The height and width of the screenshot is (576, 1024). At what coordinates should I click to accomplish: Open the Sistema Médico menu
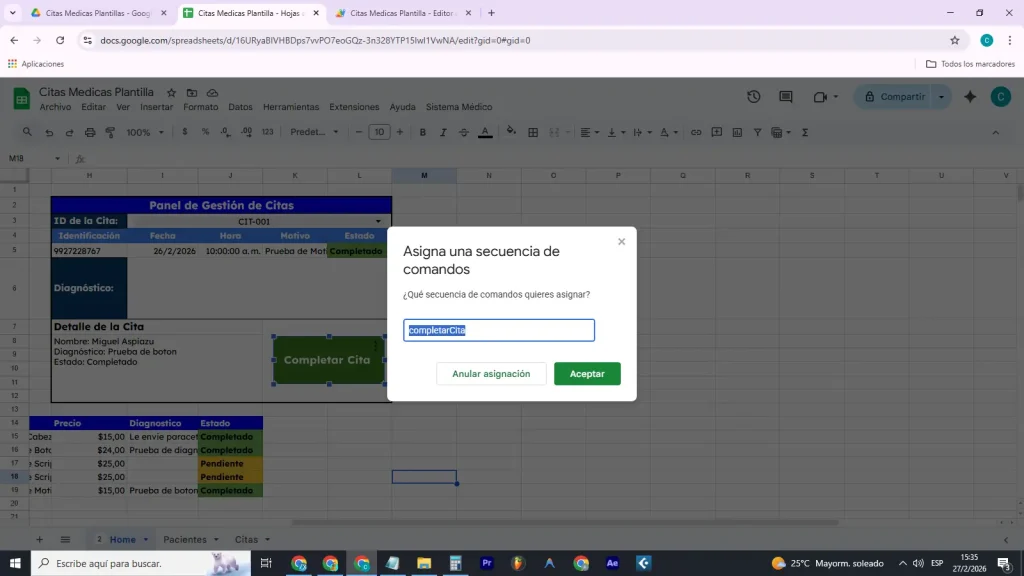tap(459, 107)
